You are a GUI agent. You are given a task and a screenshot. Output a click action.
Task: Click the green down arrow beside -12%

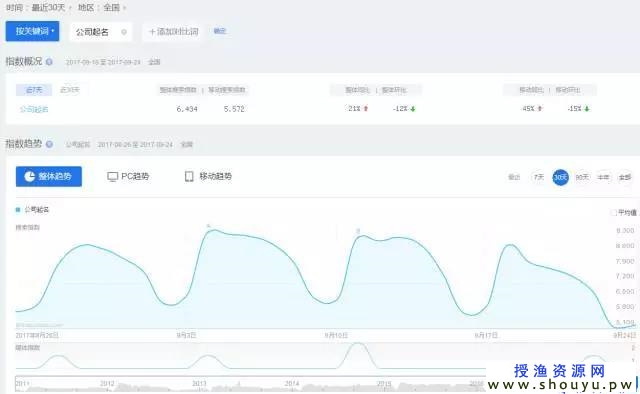pyautogui.click(x=413, y=109)
